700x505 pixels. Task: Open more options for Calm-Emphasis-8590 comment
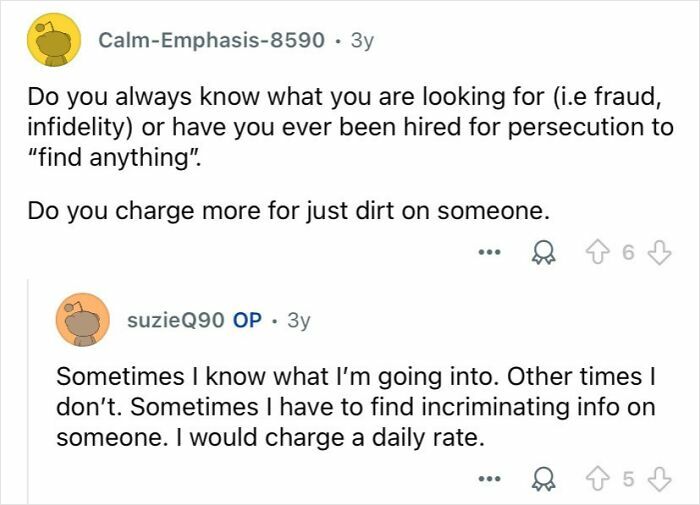pyautogui.click(x=489, y=253)
